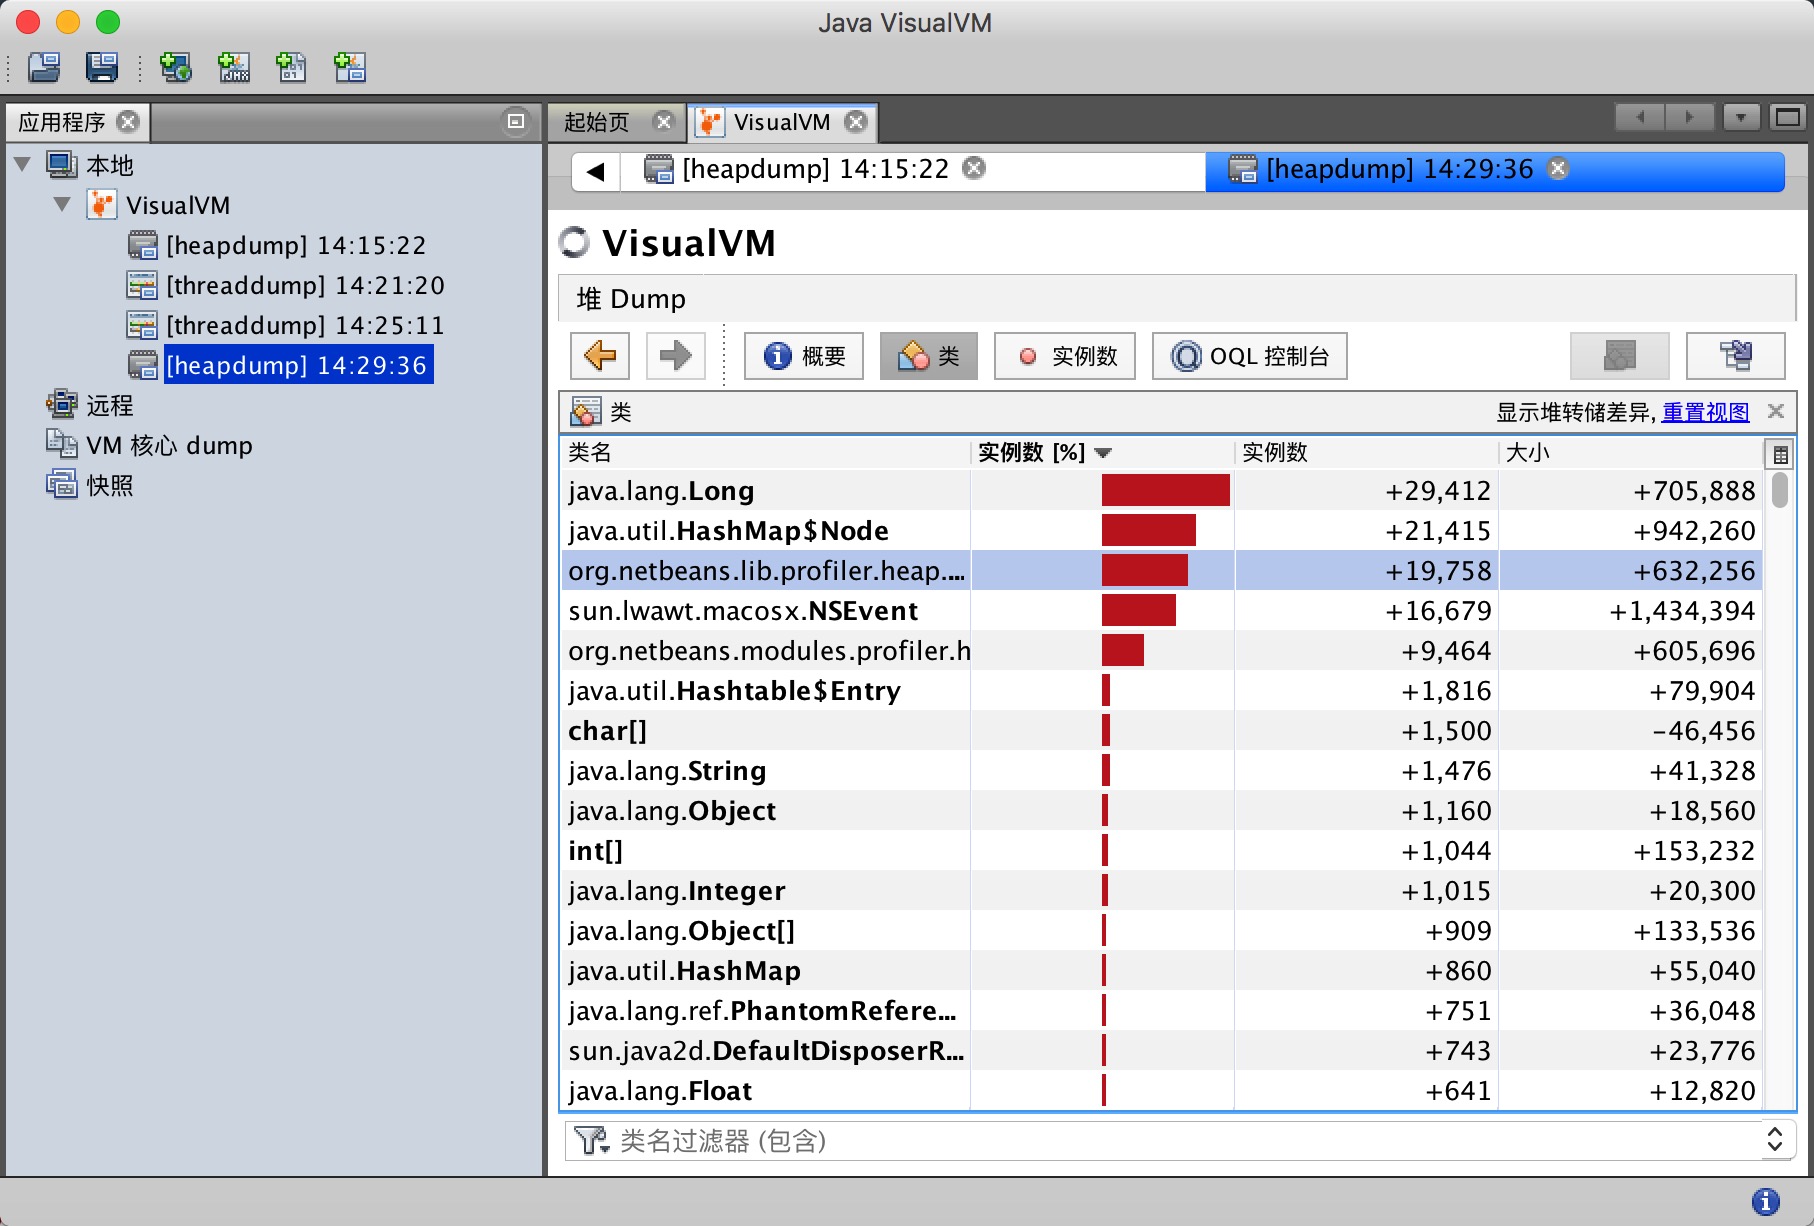Select the VM 核心 dump node
This screenshot has width=1814, height=1226.
coord(149,445)
